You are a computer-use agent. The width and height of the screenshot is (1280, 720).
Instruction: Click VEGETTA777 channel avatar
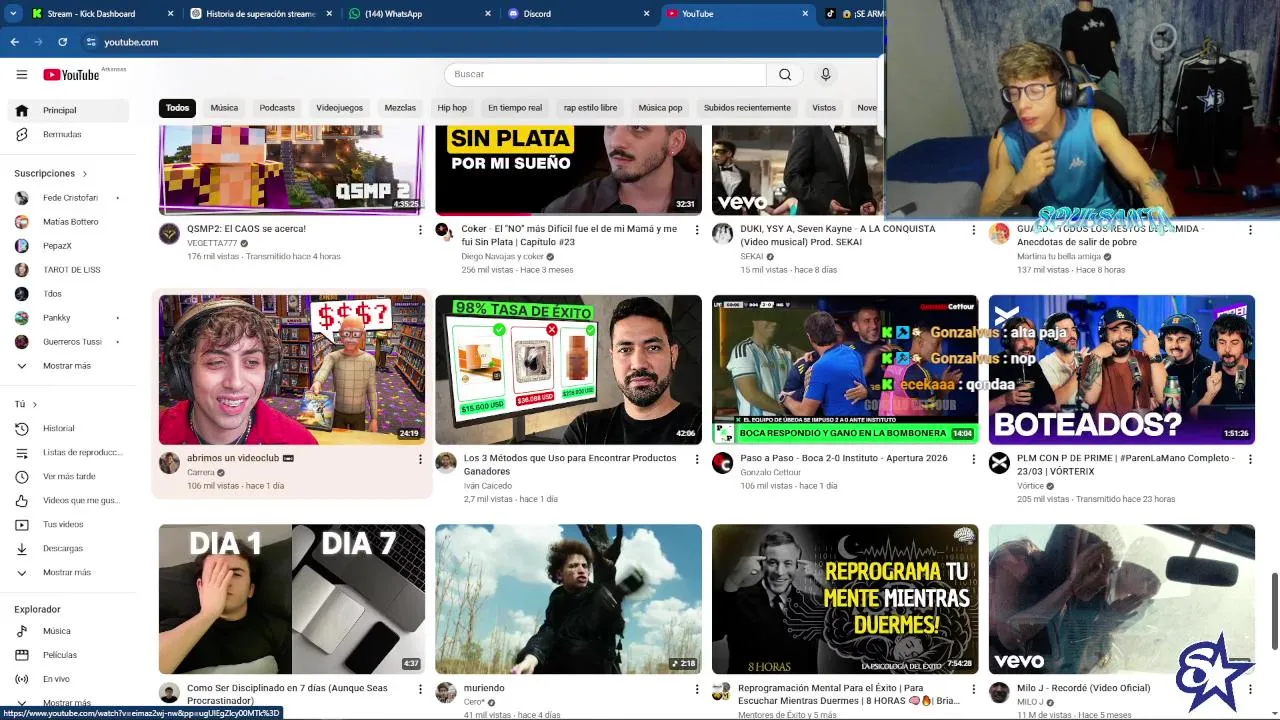[169, 234]
